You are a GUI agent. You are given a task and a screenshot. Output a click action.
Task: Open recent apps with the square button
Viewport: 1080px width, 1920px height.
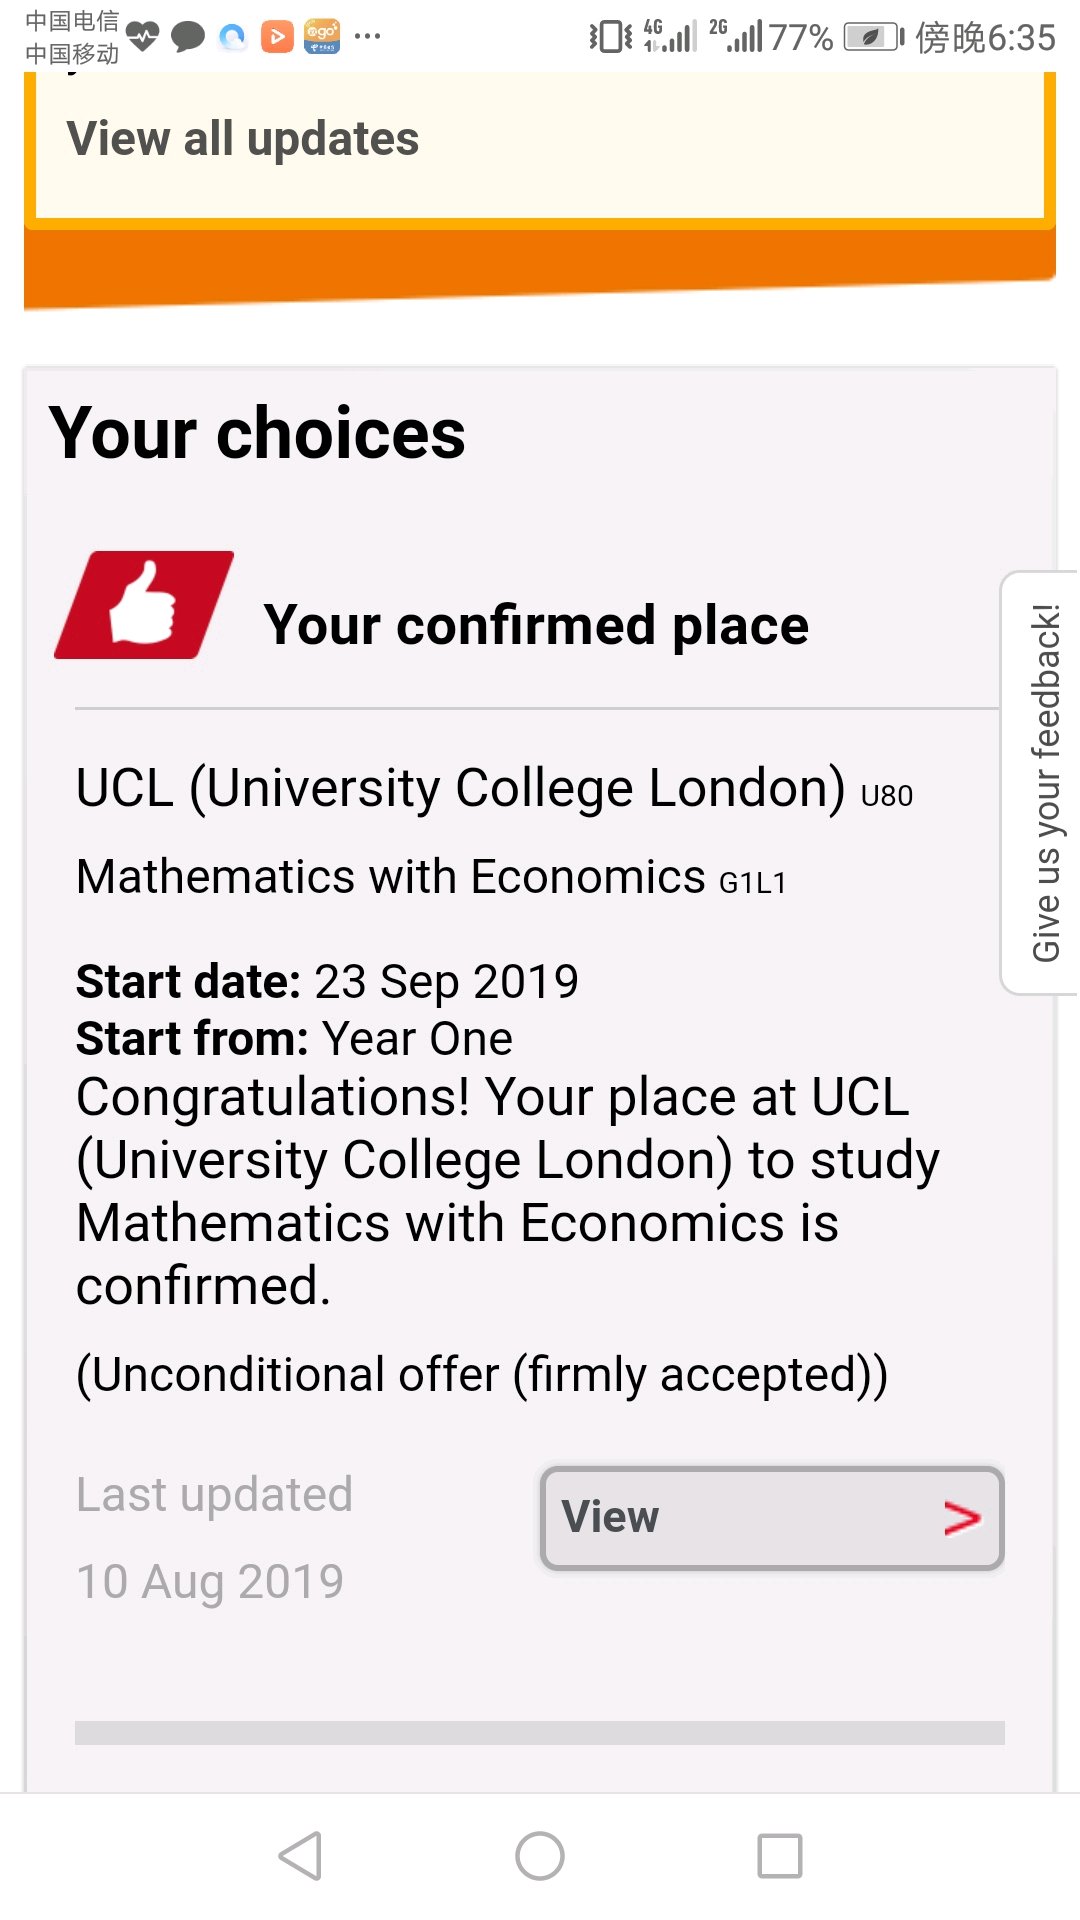[x=780, y=1856]
